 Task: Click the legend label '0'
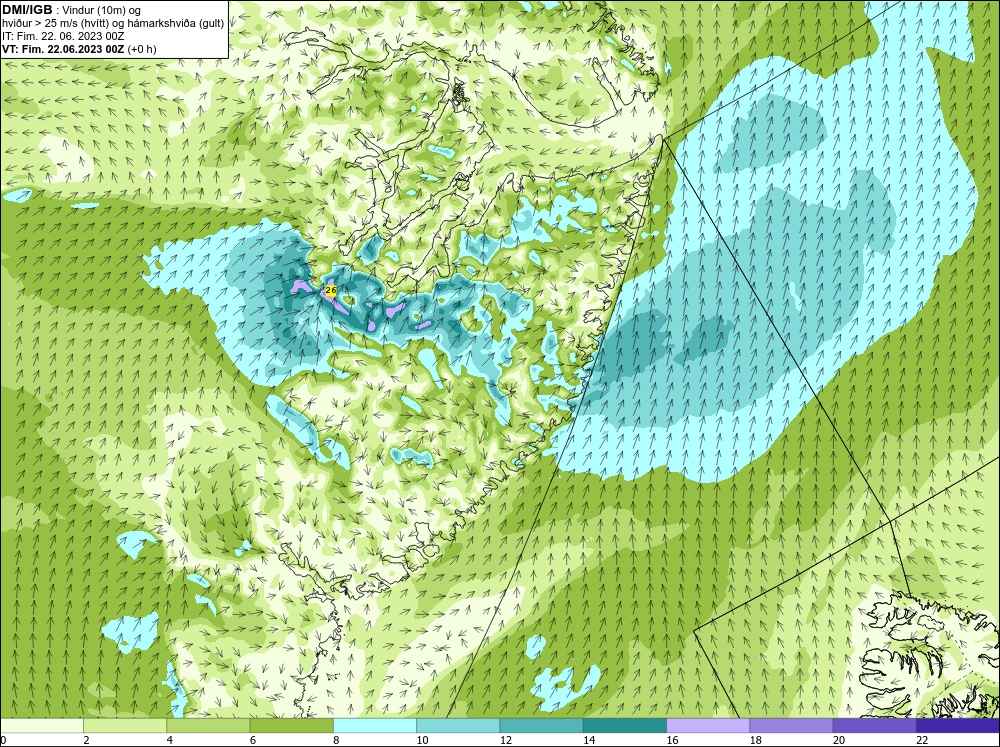click(x=3, y=740)
